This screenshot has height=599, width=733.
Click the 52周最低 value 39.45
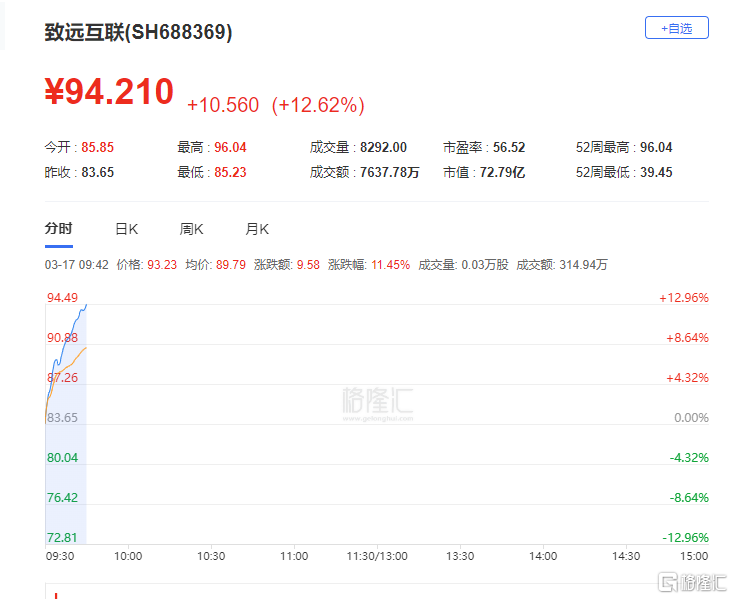click(x=656, y=172)
